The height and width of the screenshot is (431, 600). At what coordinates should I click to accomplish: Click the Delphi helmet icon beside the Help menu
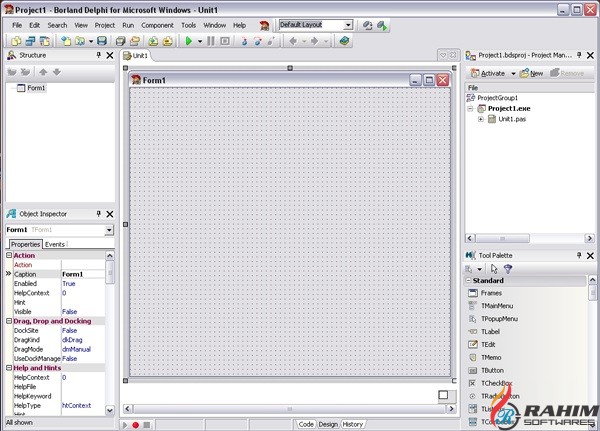tap(264, 26)
